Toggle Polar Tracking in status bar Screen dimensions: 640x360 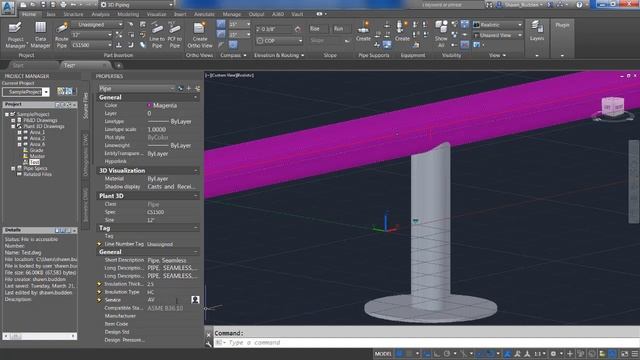447,354
